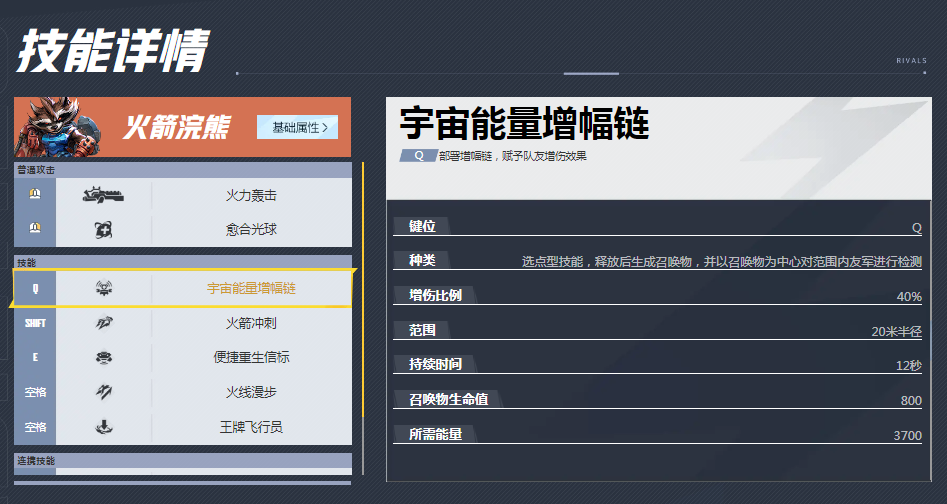Click the top page indicator bar
The width and height of the screenshot is (947, 504).
[591, 73]
